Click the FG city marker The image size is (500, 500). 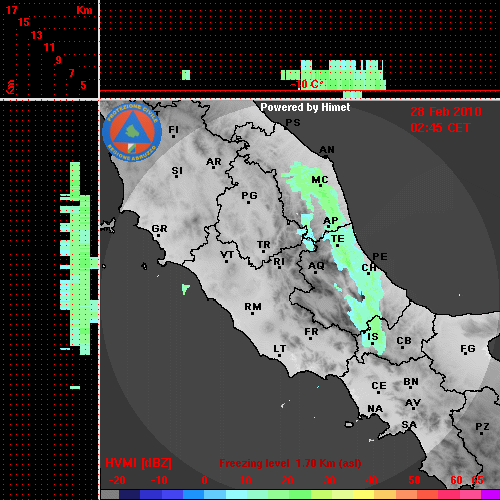(465, 355)
